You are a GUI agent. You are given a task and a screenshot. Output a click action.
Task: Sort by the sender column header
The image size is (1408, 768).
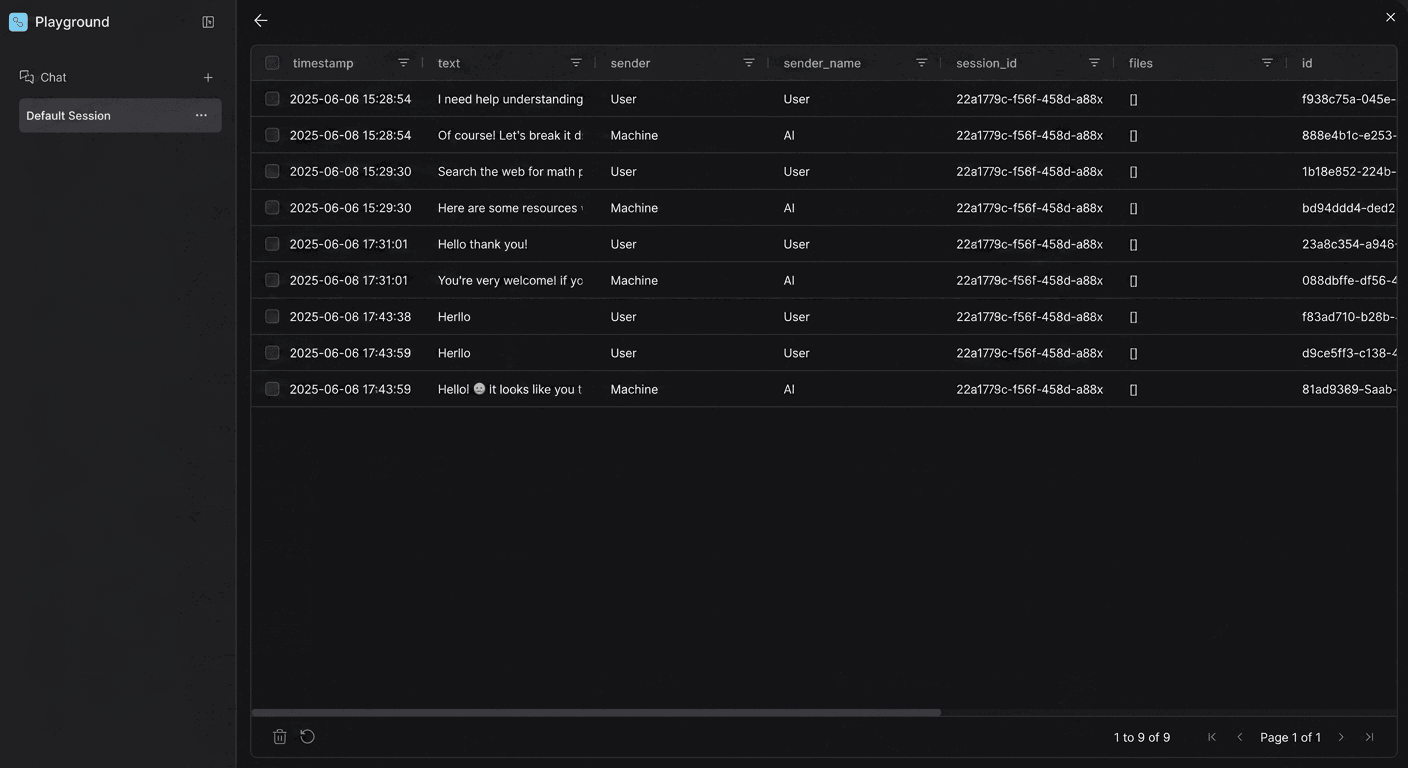630,63
